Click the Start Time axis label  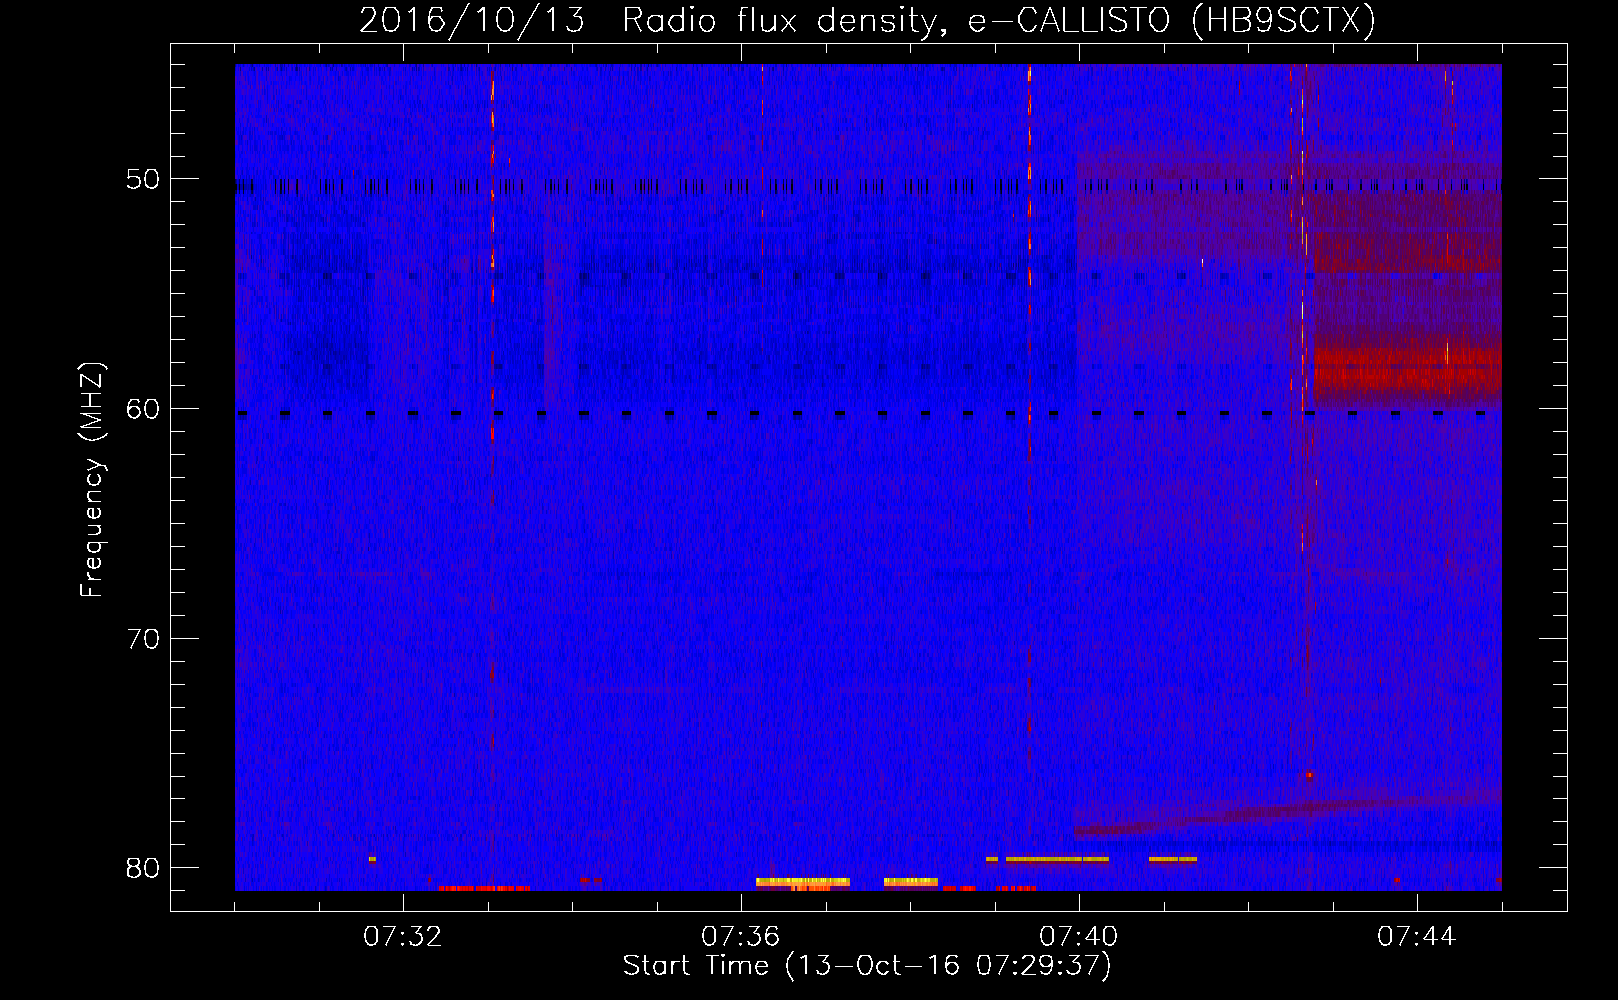coord(867,966)
